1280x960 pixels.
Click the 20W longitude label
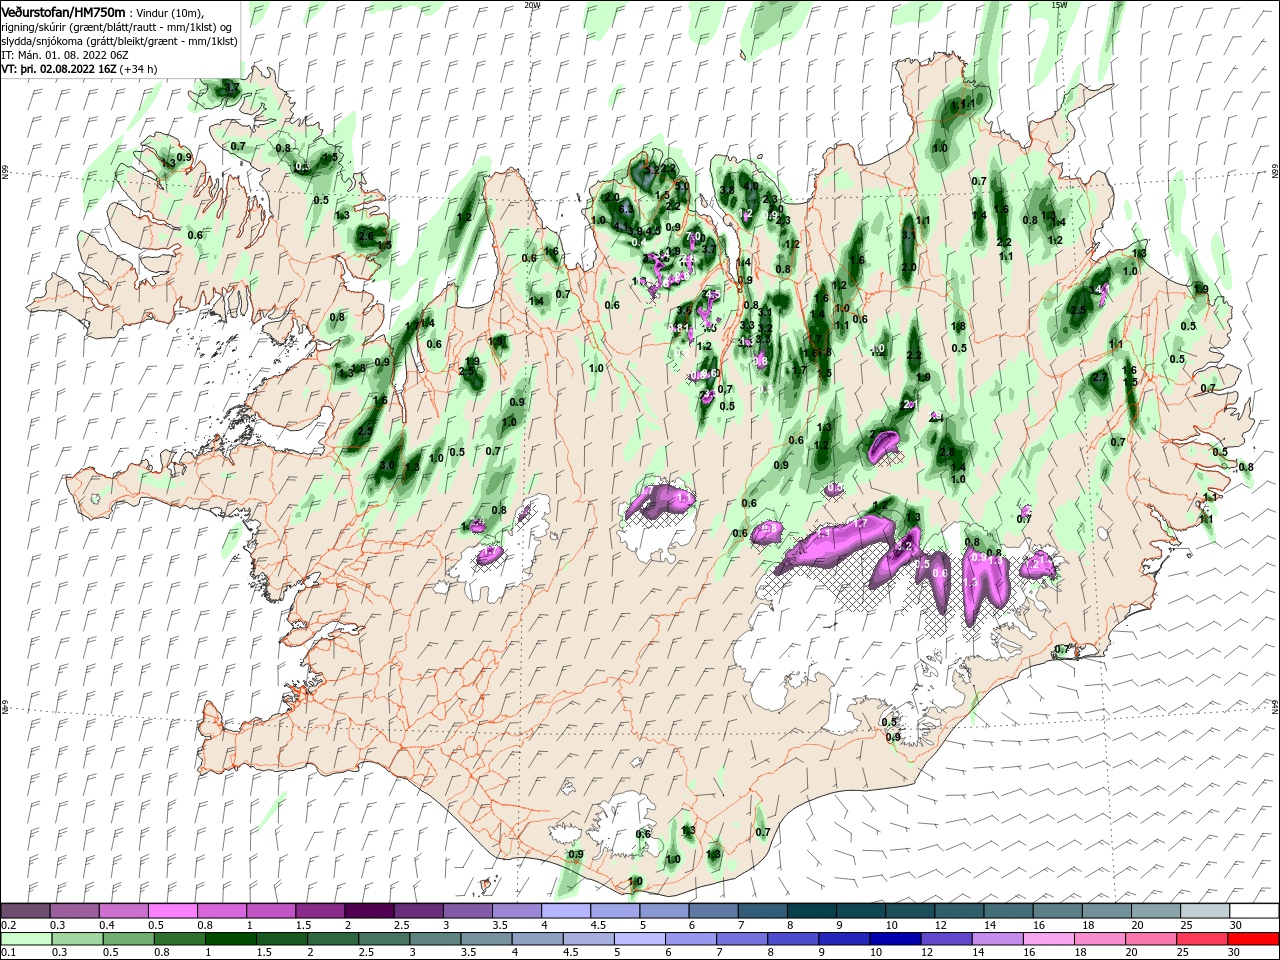(533, 5)
